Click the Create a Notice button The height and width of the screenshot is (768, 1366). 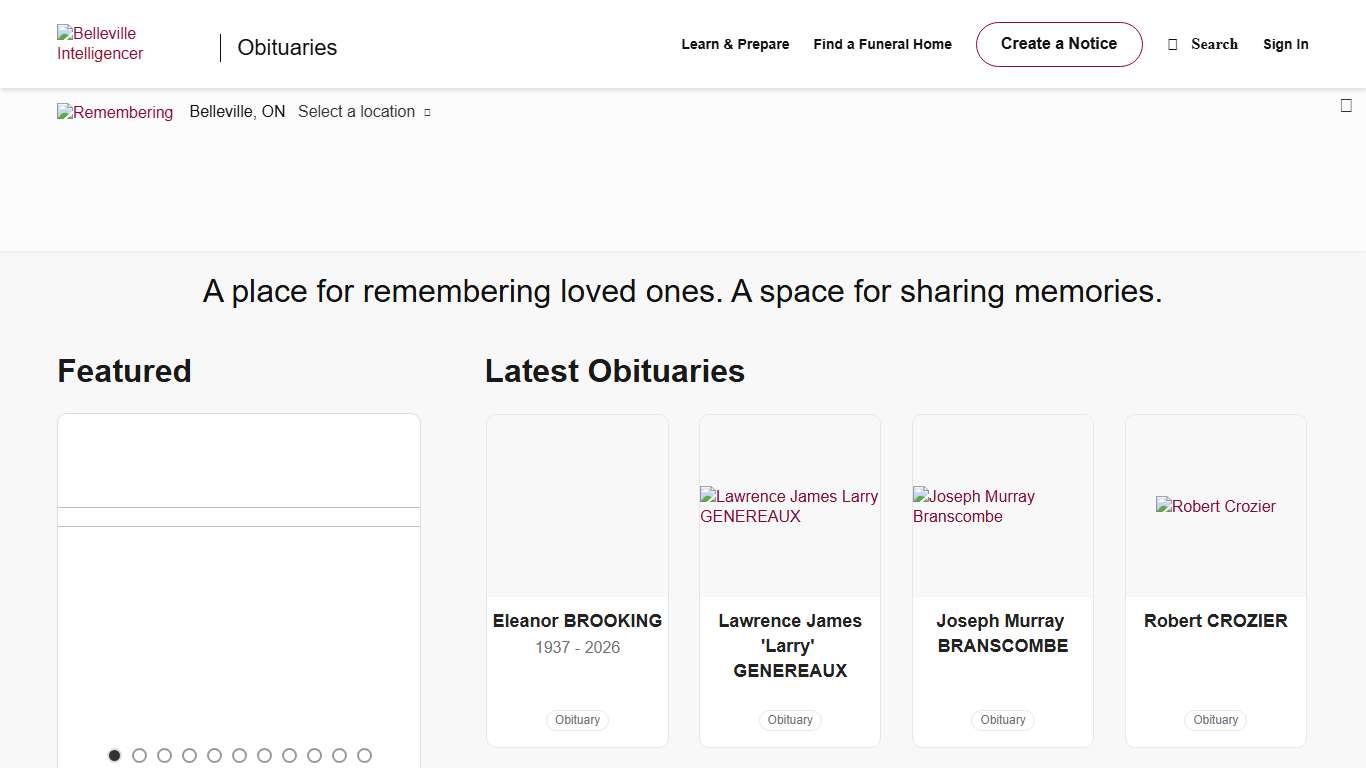point(1058,44)
